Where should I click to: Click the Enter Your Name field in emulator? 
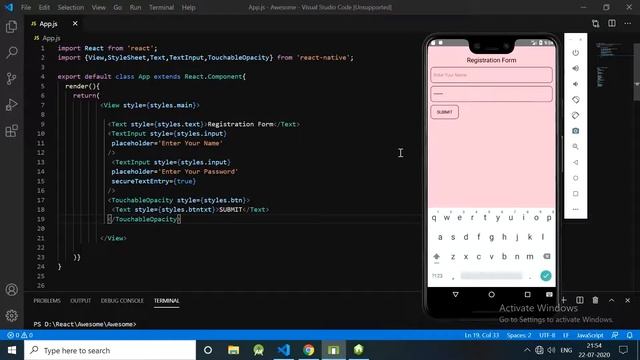pos(491,75)
